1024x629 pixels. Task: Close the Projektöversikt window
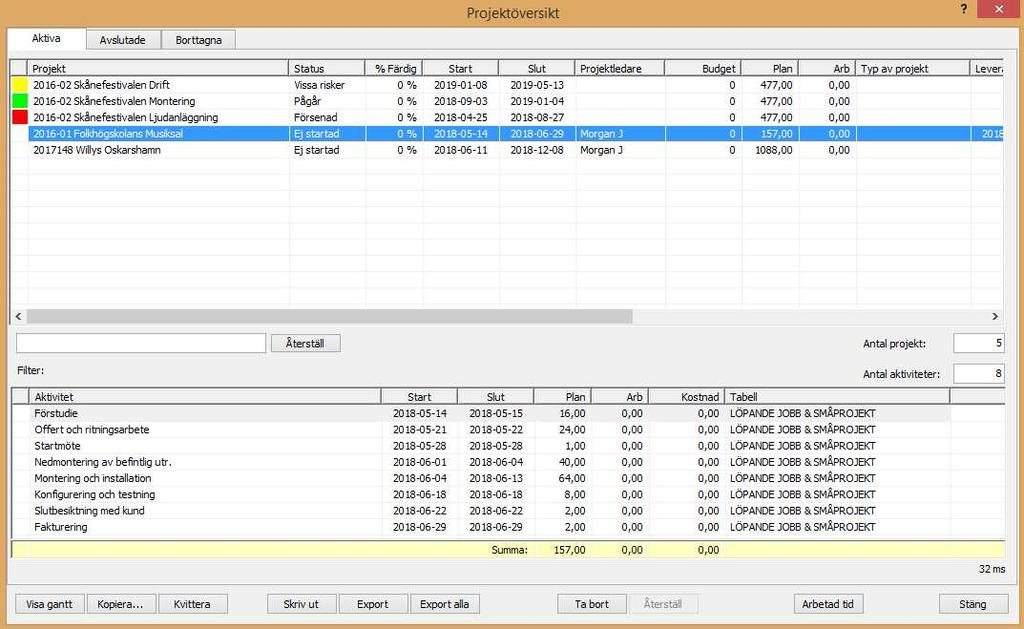point(999,9)
